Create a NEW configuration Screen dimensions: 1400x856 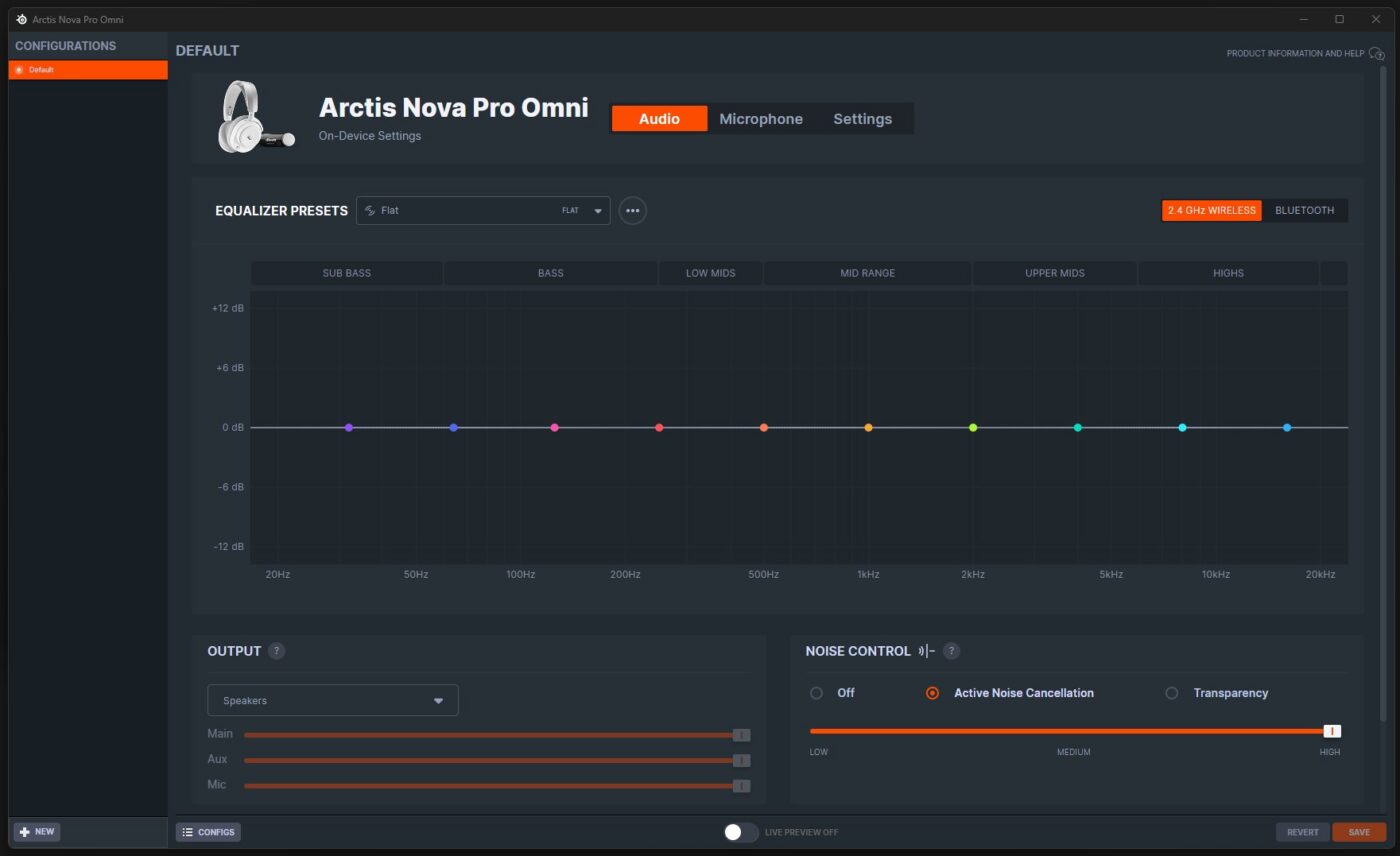click(37, 832)
